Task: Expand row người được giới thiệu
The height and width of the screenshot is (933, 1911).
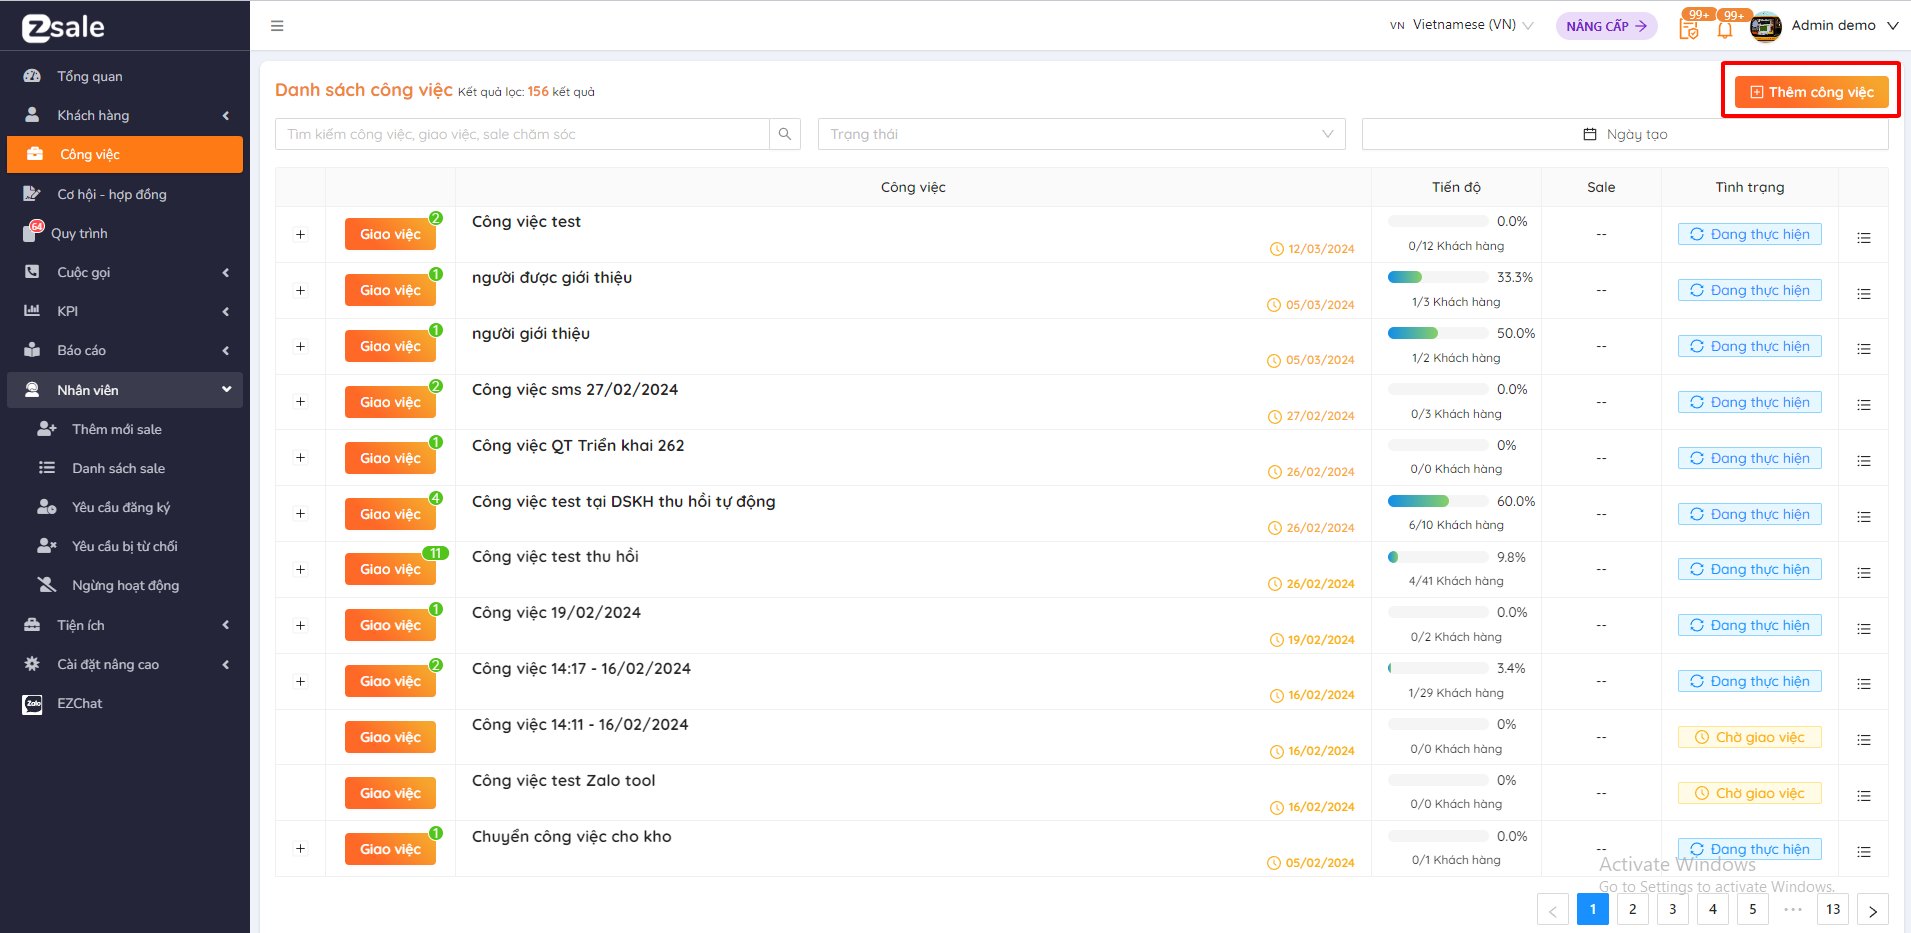Action: (300, 290)
